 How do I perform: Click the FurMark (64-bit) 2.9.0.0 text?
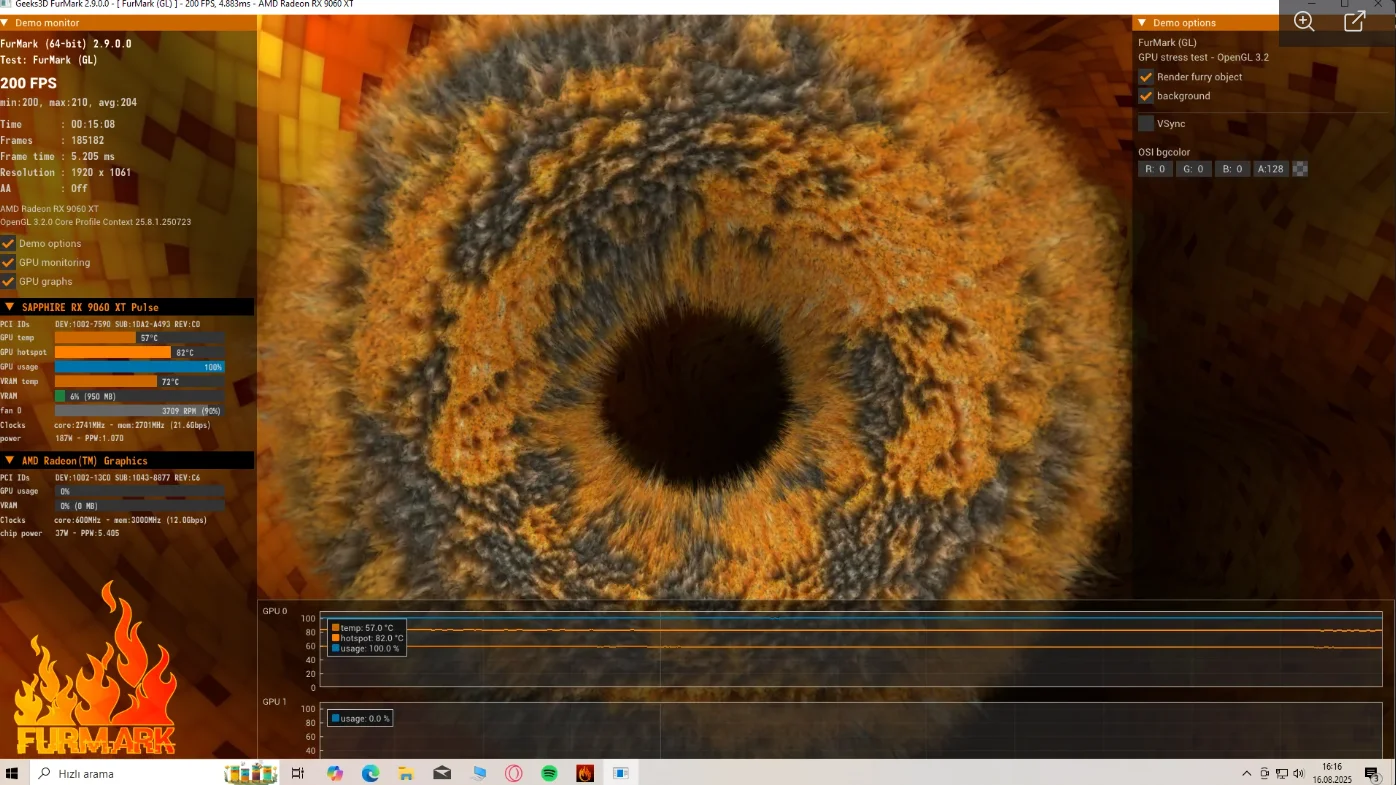point(66,44)
